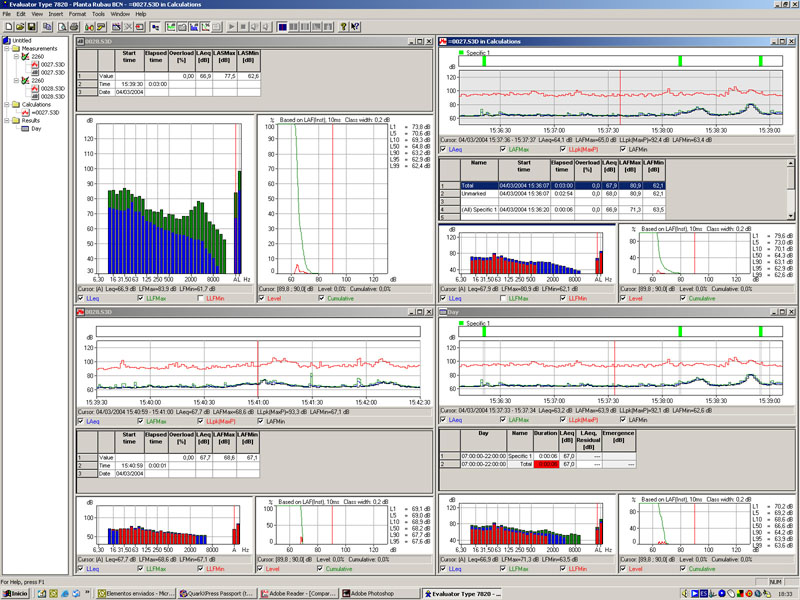Open the Insert menu
Image resolution: width=800 pixels, height=600 pixels.
pyautogui.click(x=56, y=14)
